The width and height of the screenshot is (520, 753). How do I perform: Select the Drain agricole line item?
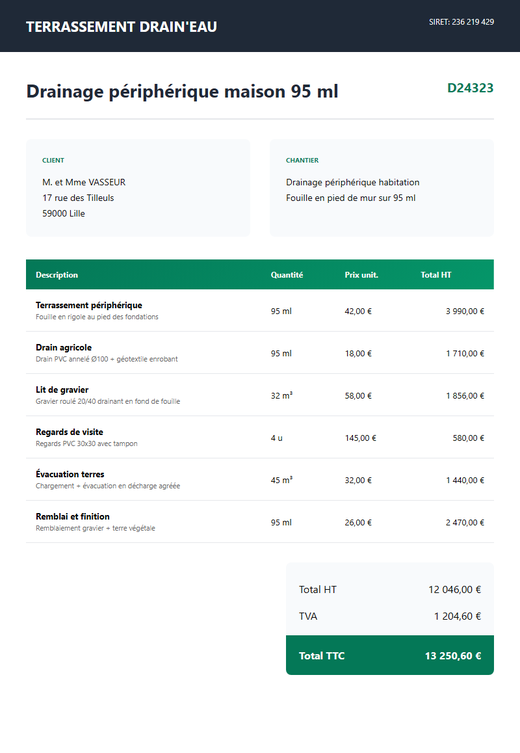click(260, 352)
